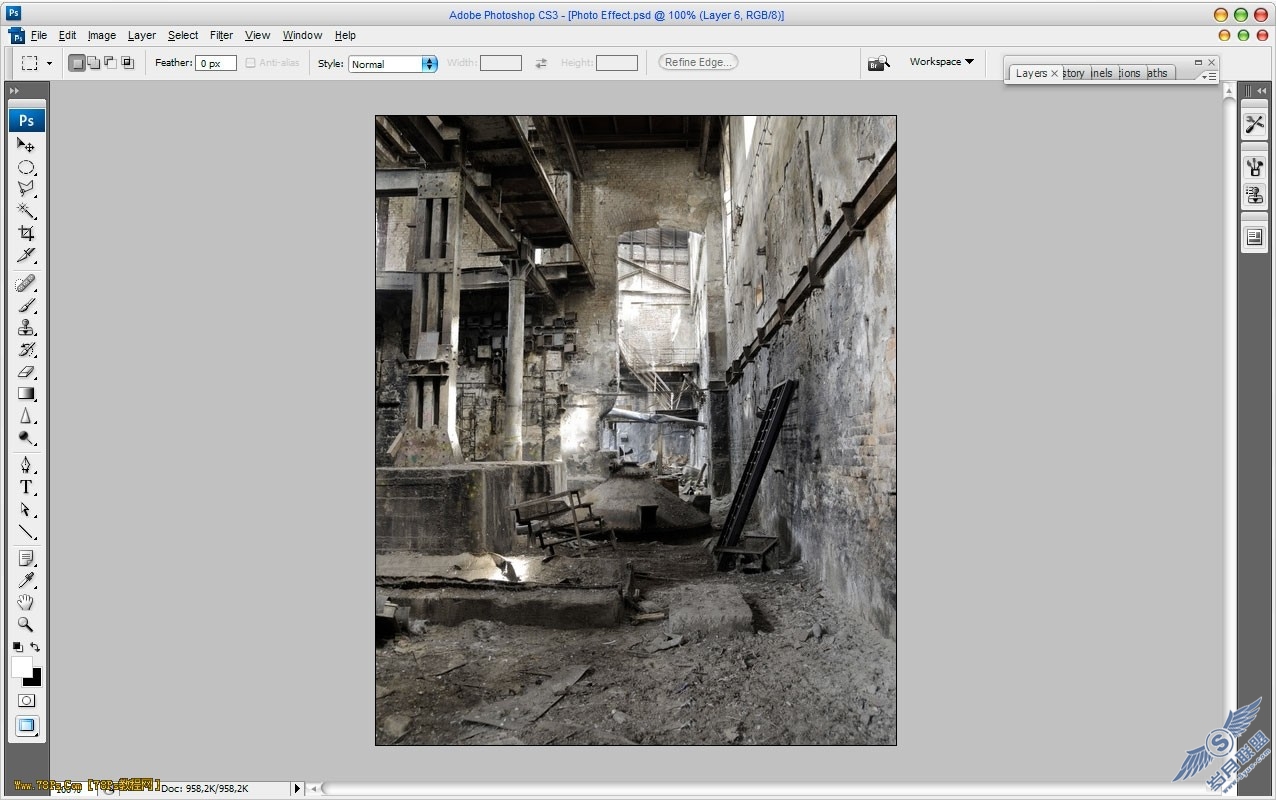Screen dimensions: 1276x800
Task: Choose Intersect with selection mode
Action: pos(128,63)
